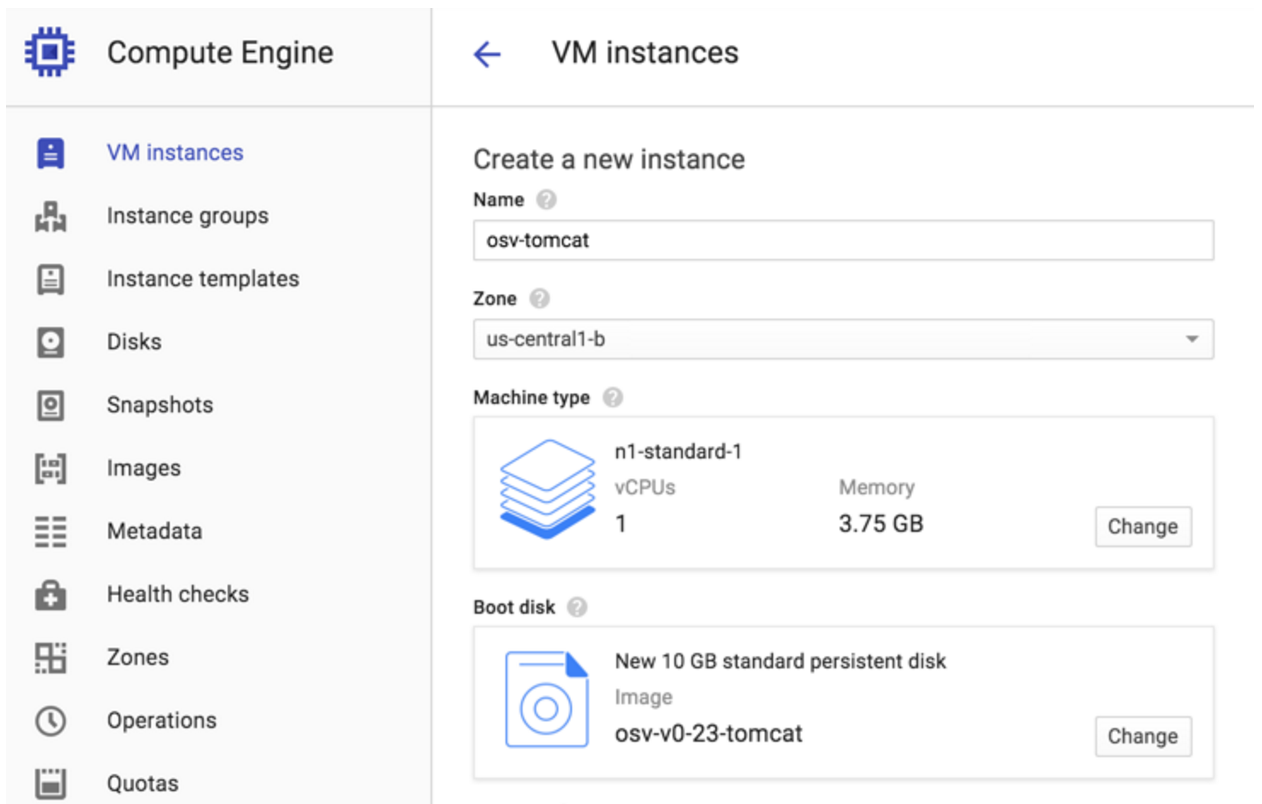Click the back arrow next to VM instances
The height and width of the screenshot is (804, 1262).
coord(487,54)
